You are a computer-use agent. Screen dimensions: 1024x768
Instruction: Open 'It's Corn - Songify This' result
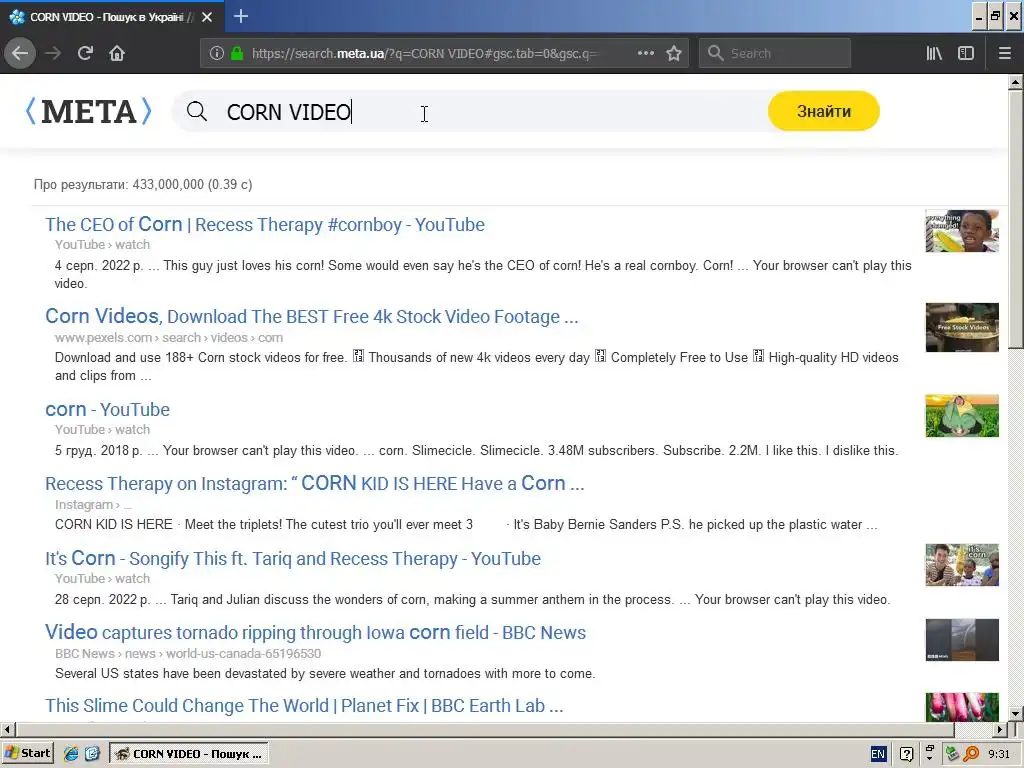[293, 559]
